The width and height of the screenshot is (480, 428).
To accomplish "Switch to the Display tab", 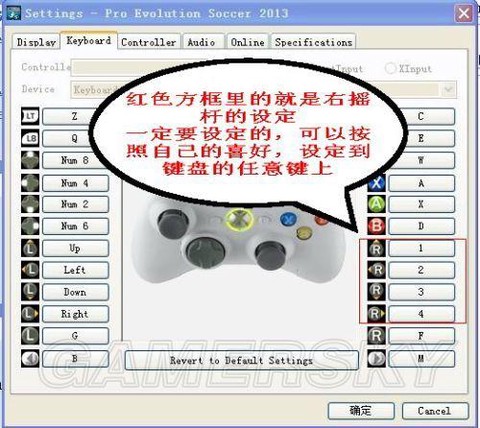I will [x=36, y=42].
